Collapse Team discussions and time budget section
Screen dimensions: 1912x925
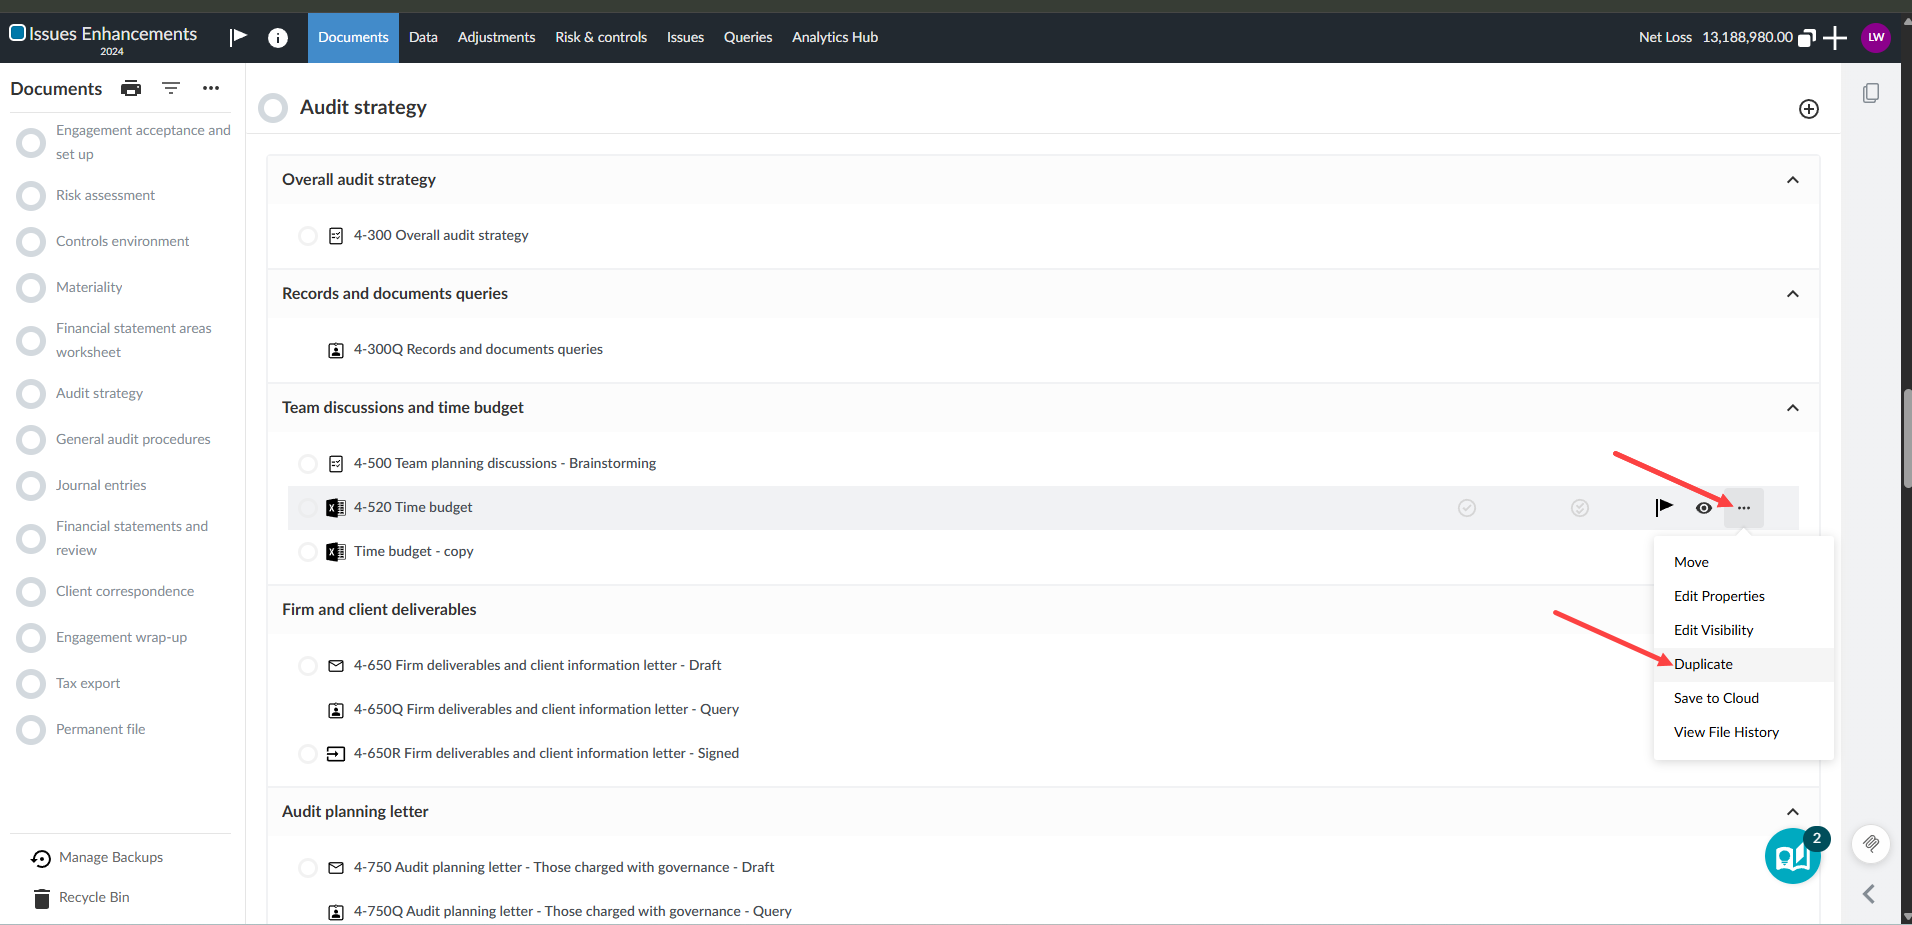point(1793,408)
